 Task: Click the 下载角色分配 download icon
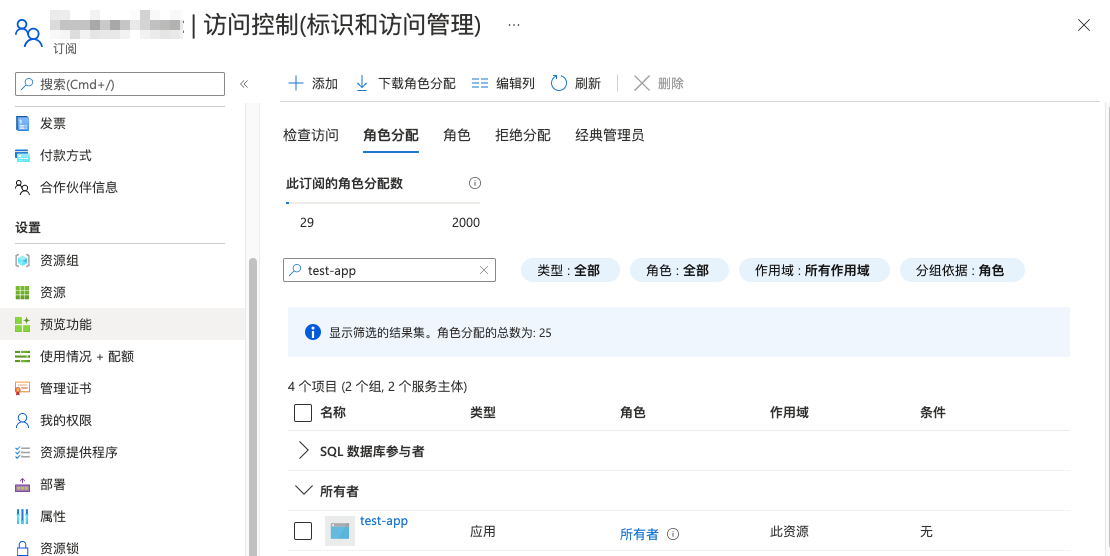click(x=362, y=83)
